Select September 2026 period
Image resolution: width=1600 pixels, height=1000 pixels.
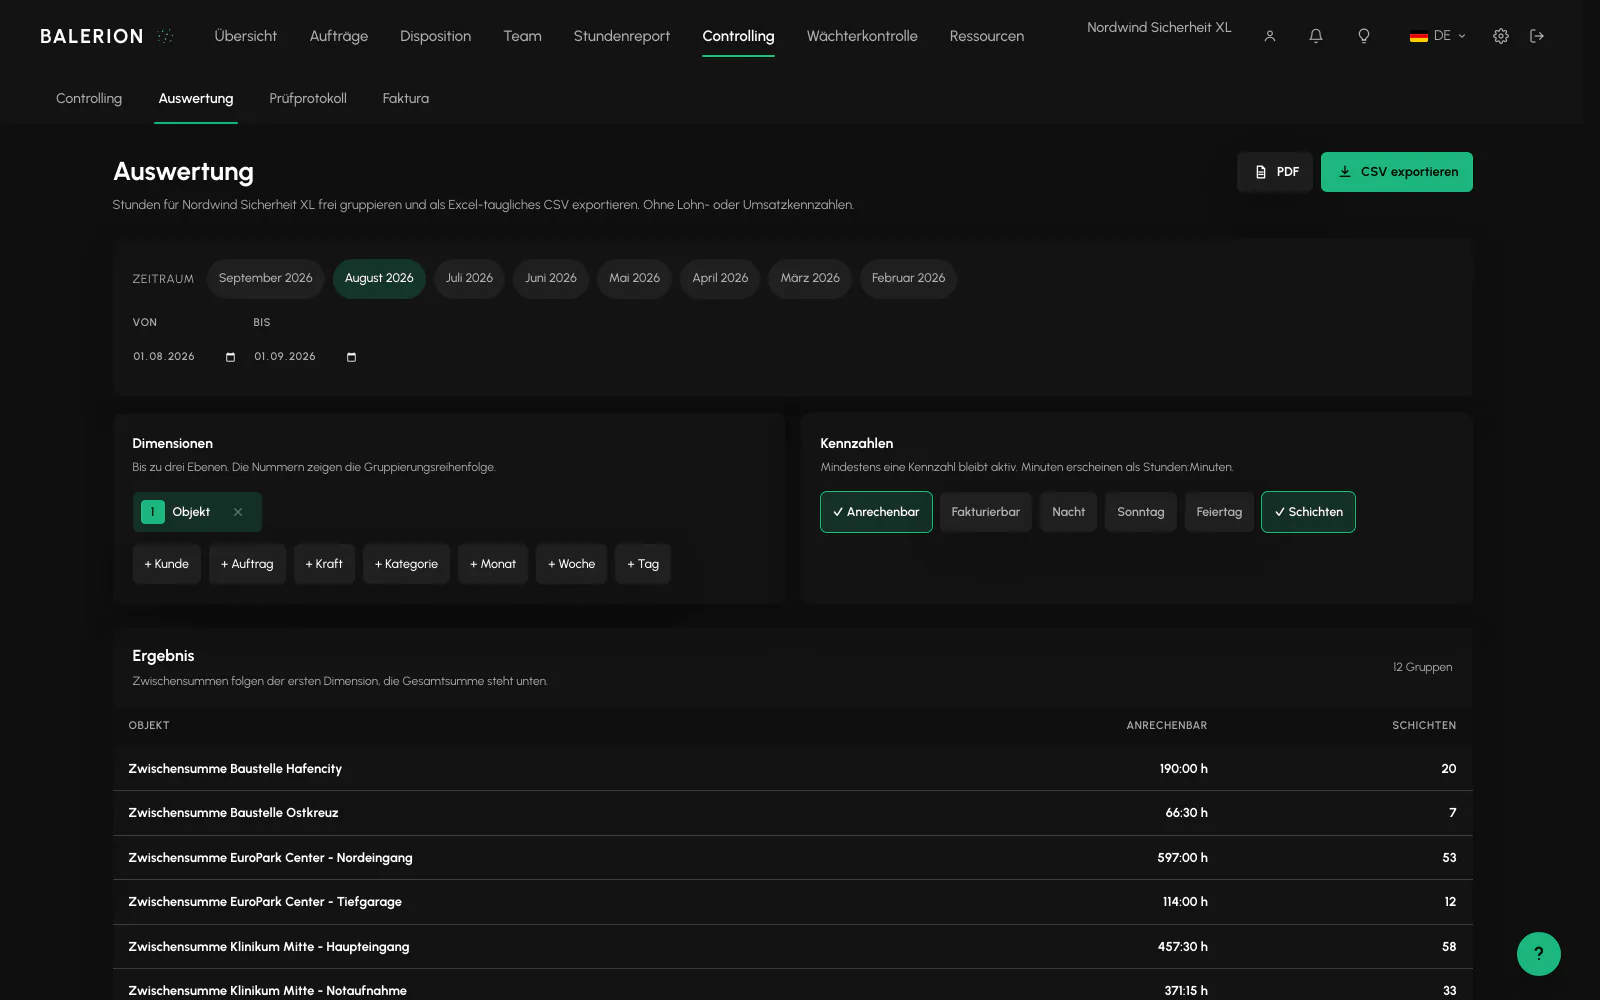tap(266, 278)
